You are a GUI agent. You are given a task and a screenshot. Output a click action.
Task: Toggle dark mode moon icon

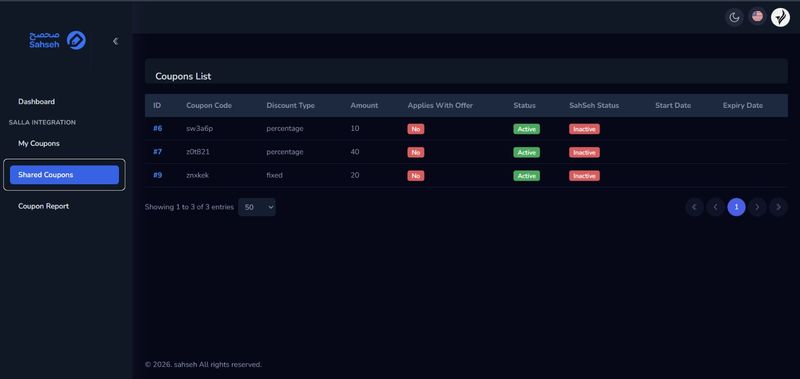(734, 17)
